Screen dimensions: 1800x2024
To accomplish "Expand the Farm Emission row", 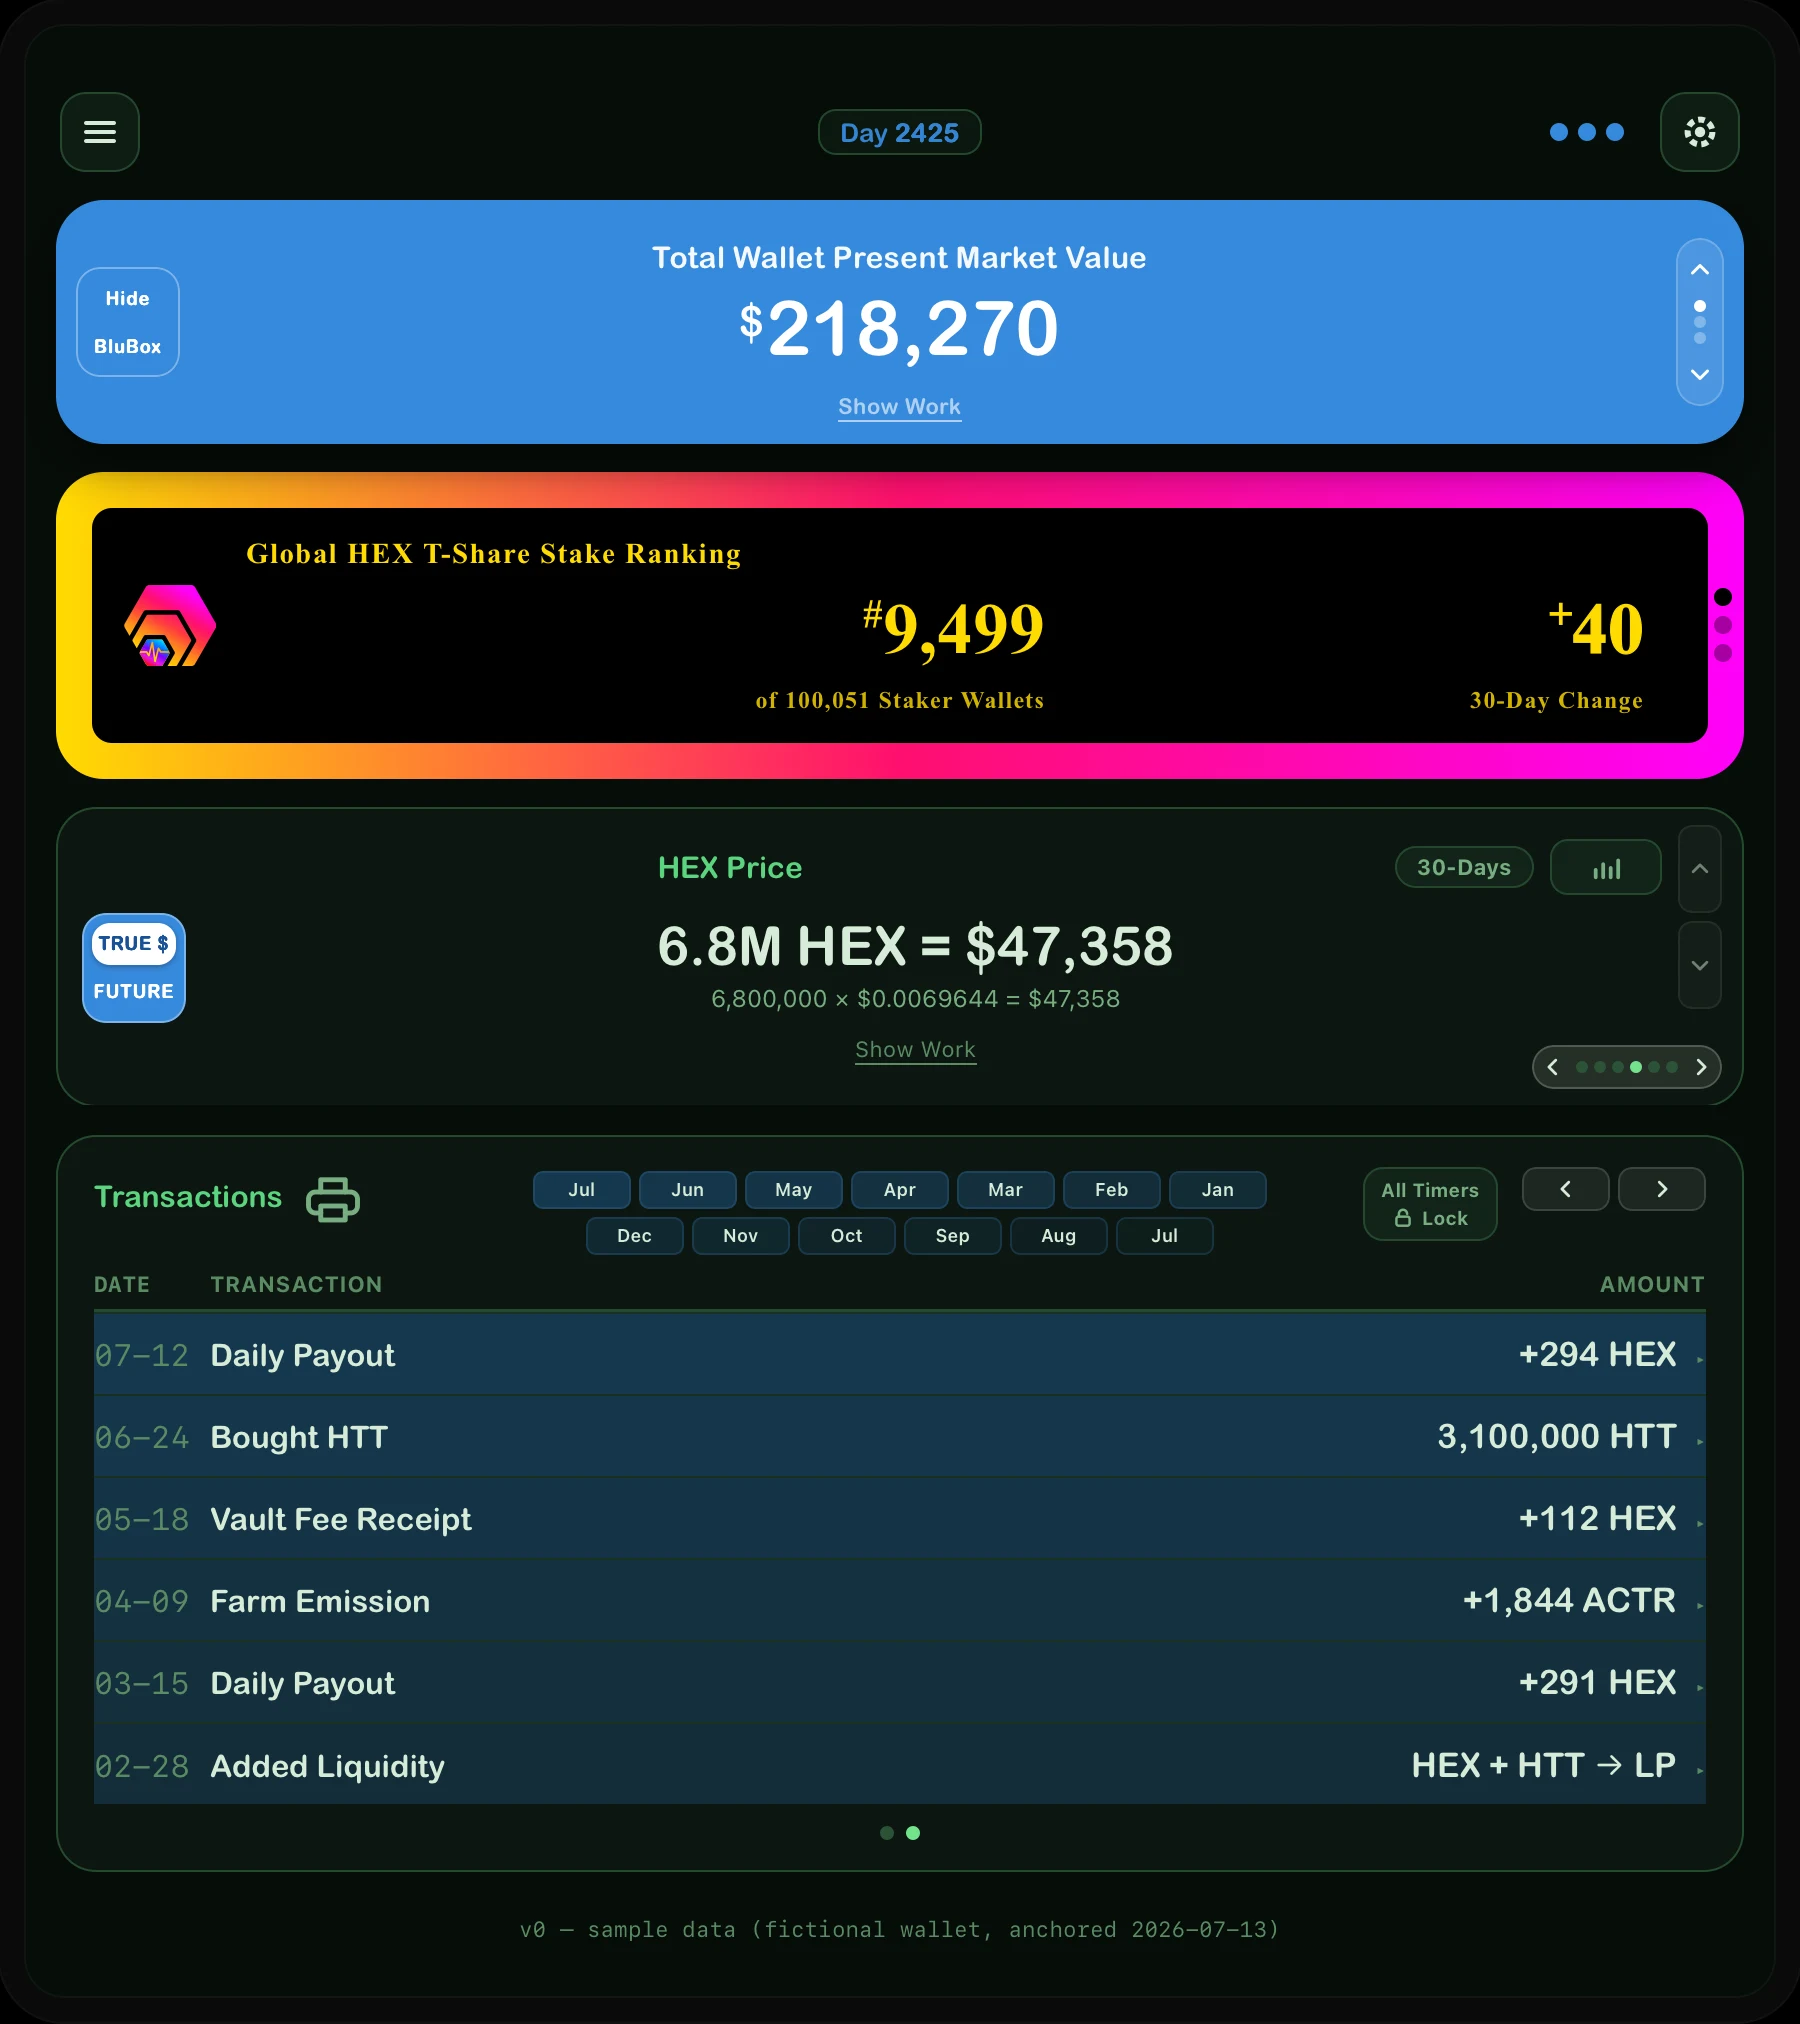I will point(900,1601).
